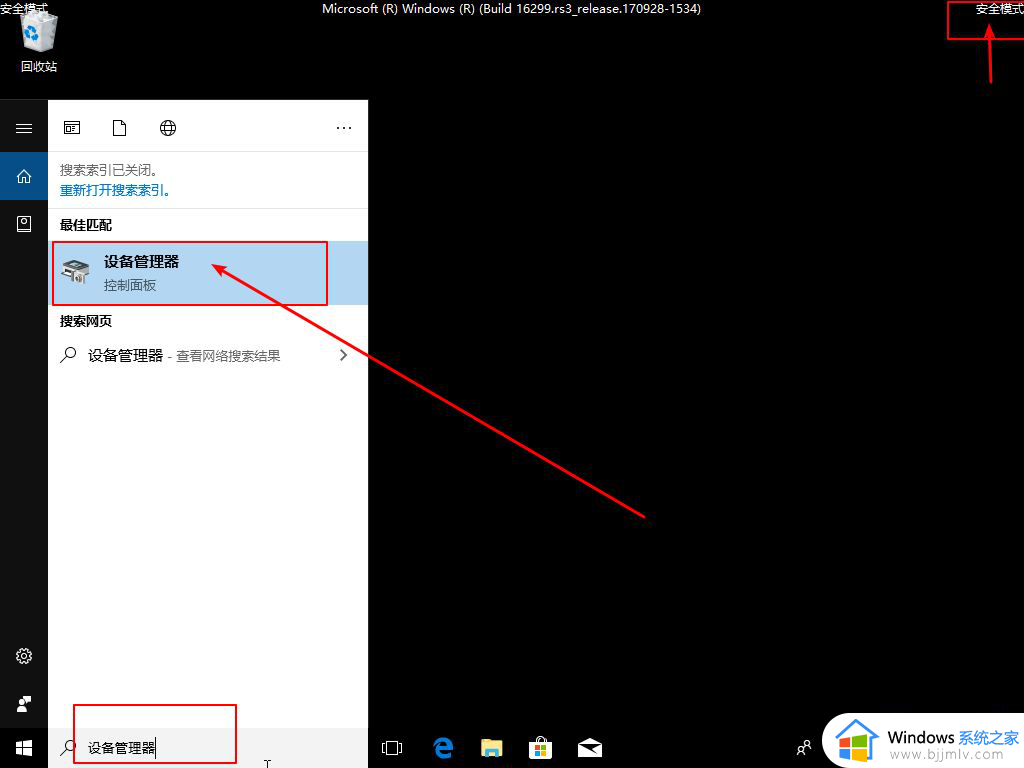This screenshot has width=1024, height=768.
Task: Click the taskbar search magnifier icon
Action: pos(67,748)
